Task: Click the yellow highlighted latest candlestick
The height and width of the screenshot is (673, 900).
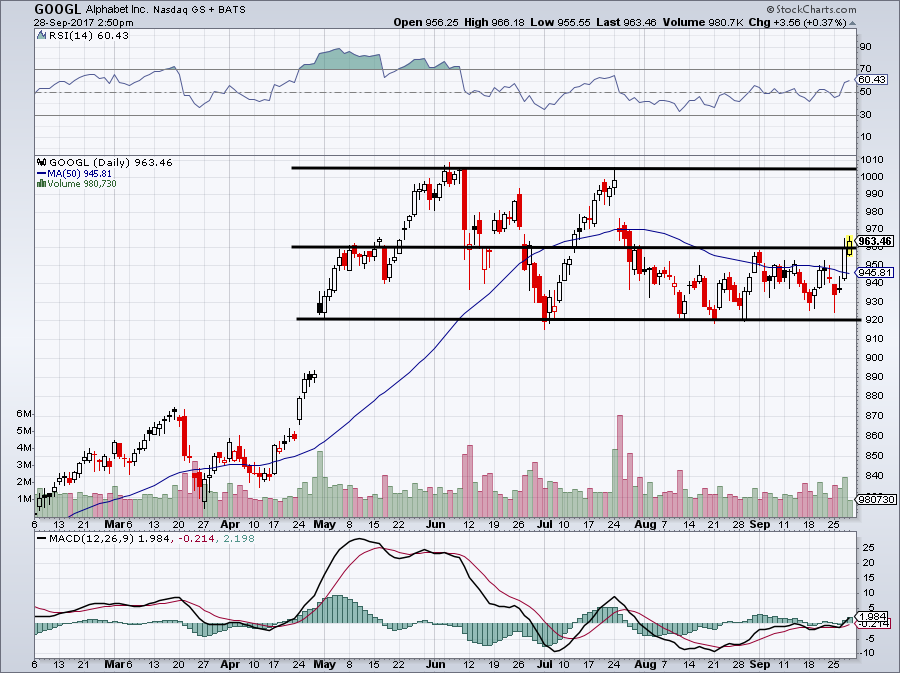Action: pos(849,246)
